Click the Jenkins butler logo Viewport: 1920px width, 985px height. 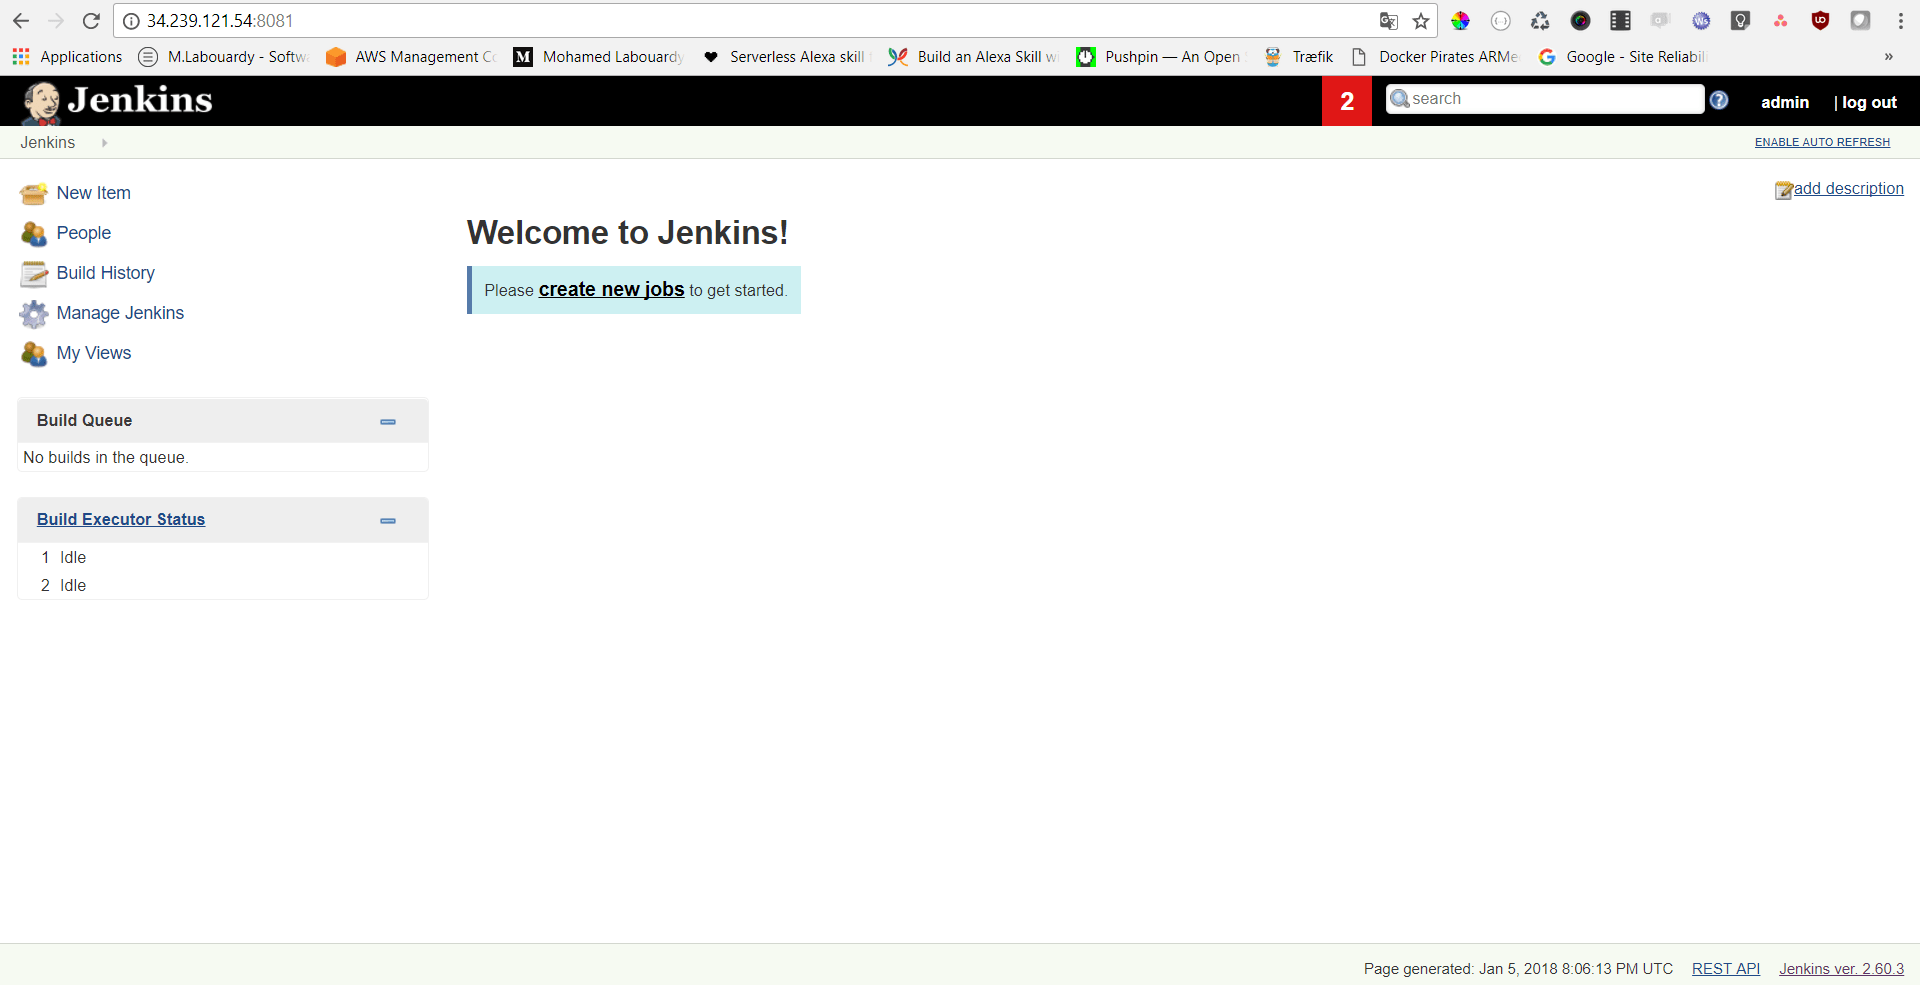point(42,102)
